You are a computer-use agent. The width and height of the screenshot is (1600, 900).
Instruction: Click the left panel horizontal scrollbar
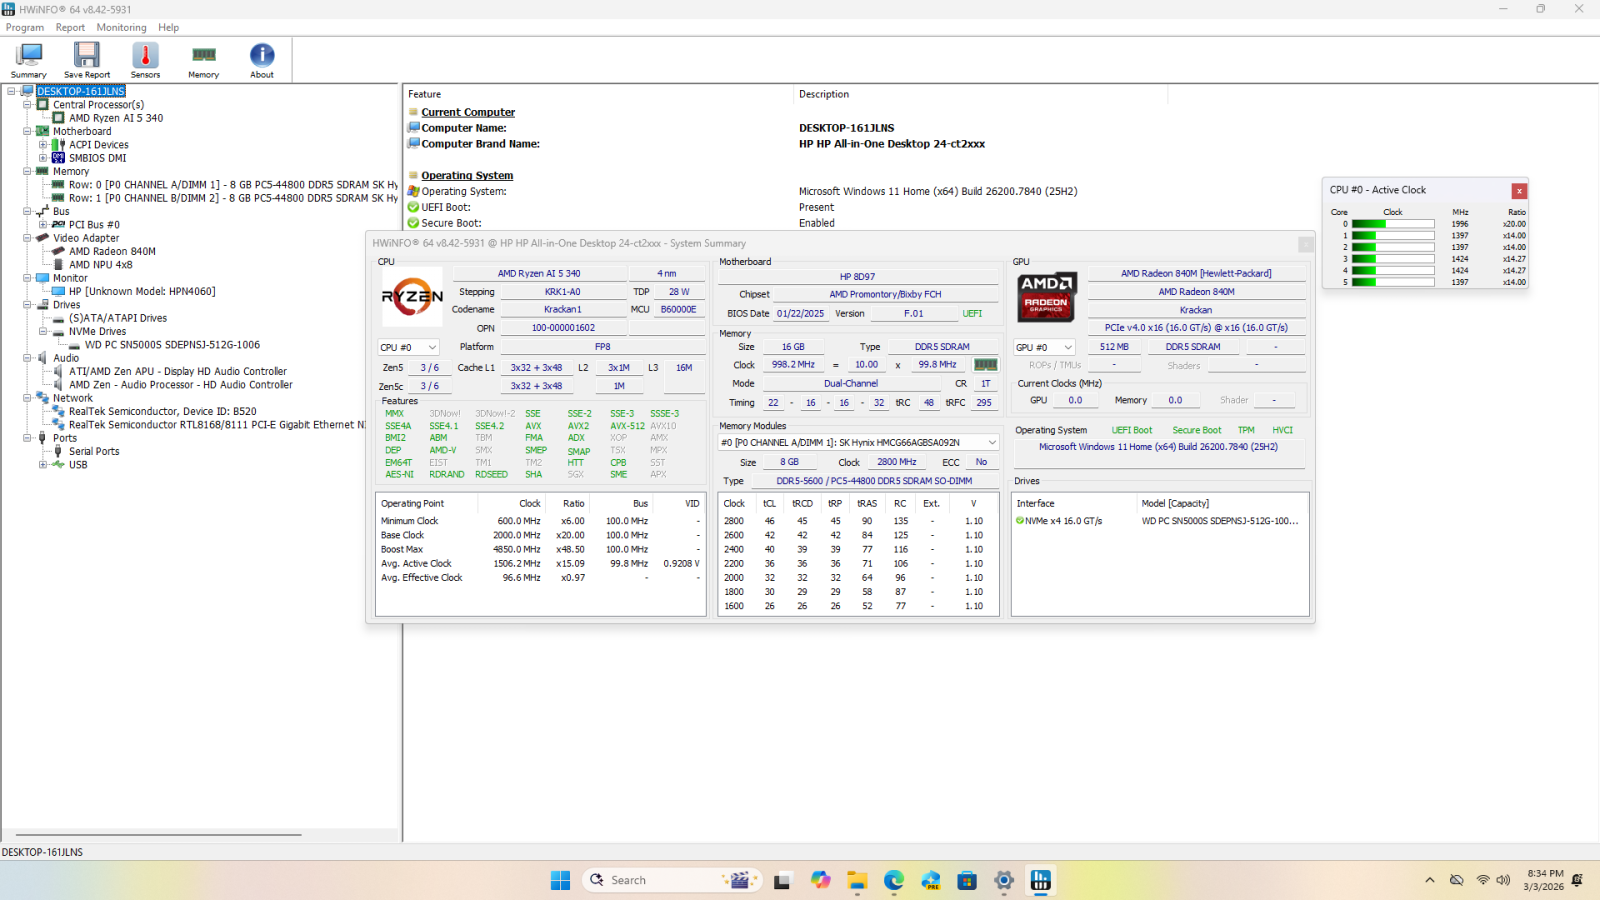(158, 834)
